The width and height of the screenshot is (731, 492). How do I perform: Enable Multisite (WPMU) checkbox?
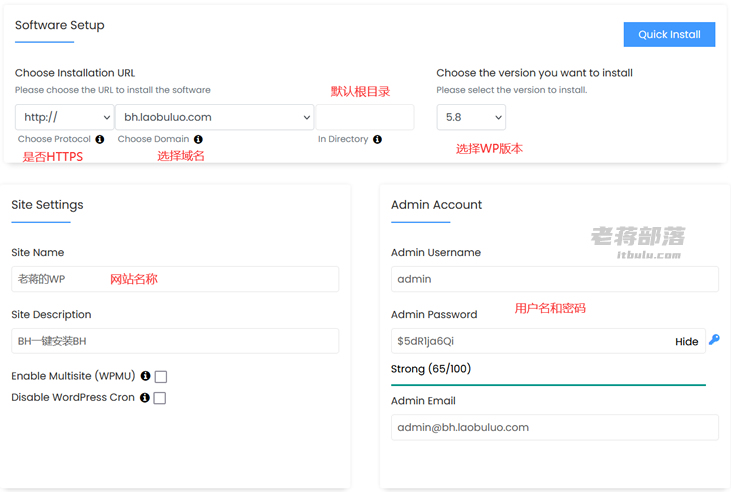pos(161,376)
